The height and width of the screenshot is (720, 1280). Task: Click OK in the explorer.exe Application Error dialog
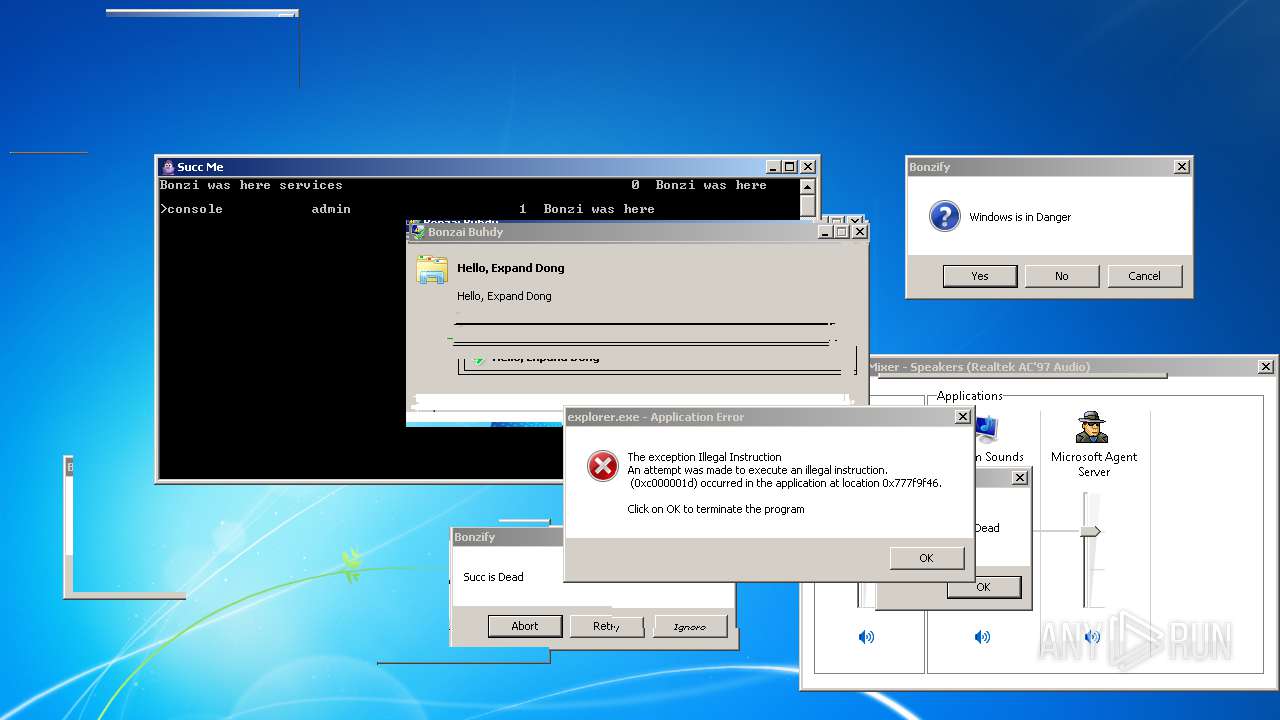click(x=927, y=558)
